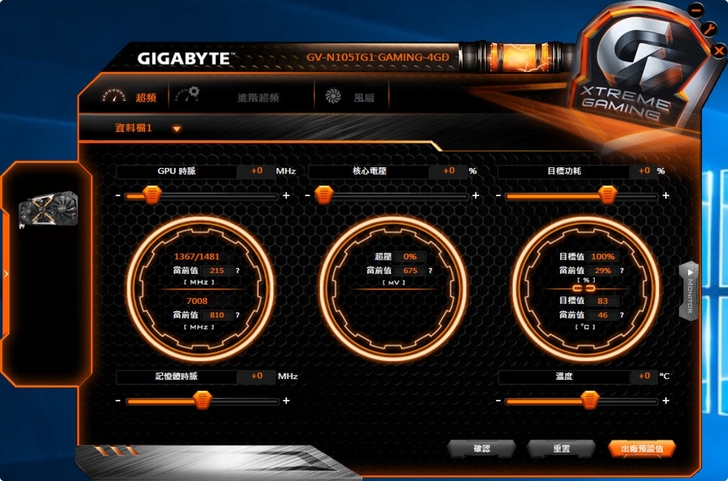Decrease 目標功耗 with minus button

498,196
